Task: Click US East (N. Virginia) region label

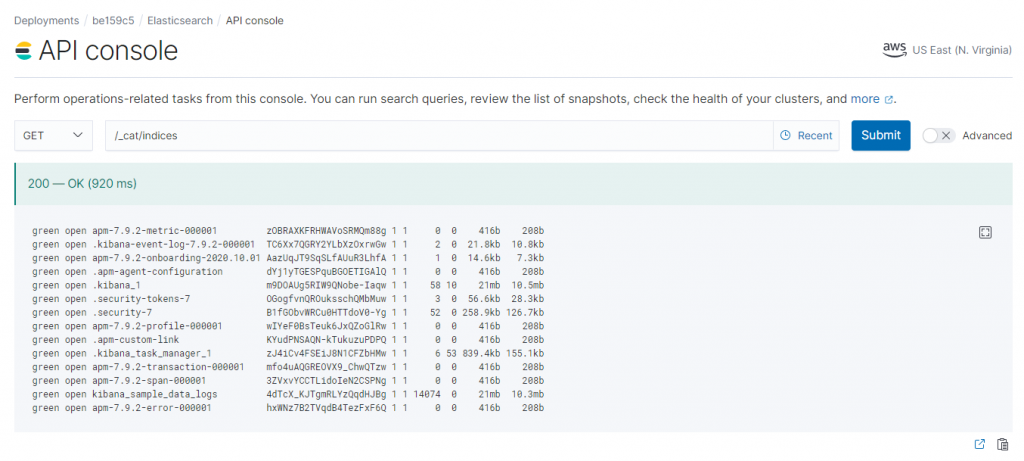Action: (962, 51)
